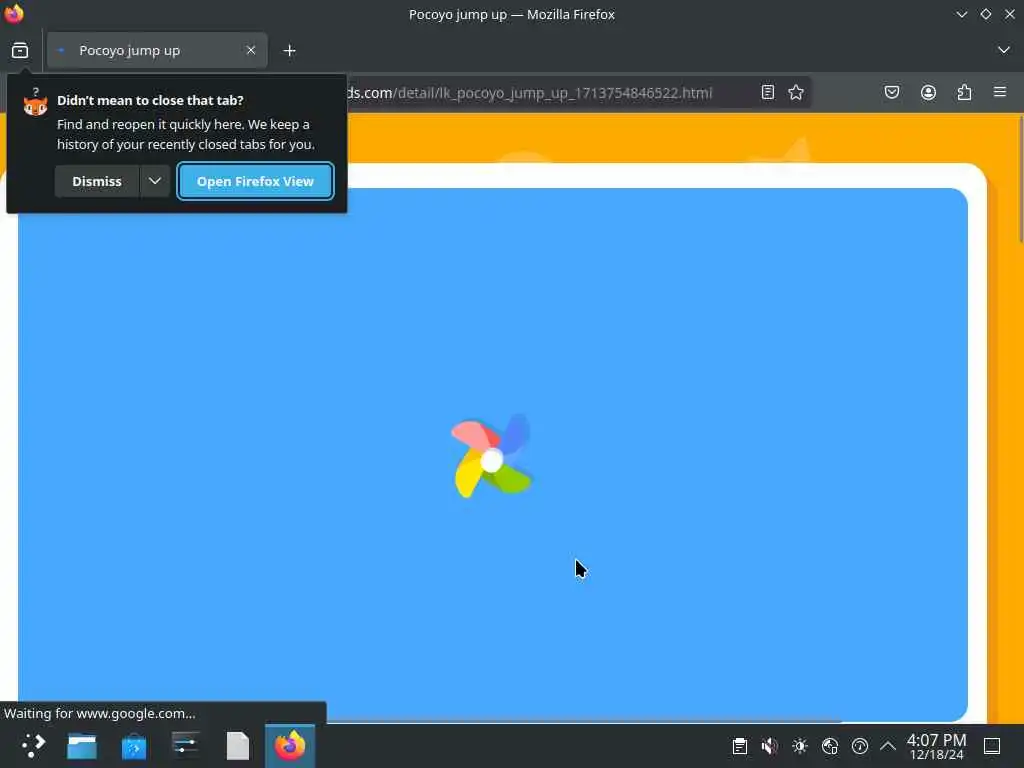The width and height of the screenshot is (1024, 768).
Task: Open the blank document taskbar icon
Action: point(238,746)
